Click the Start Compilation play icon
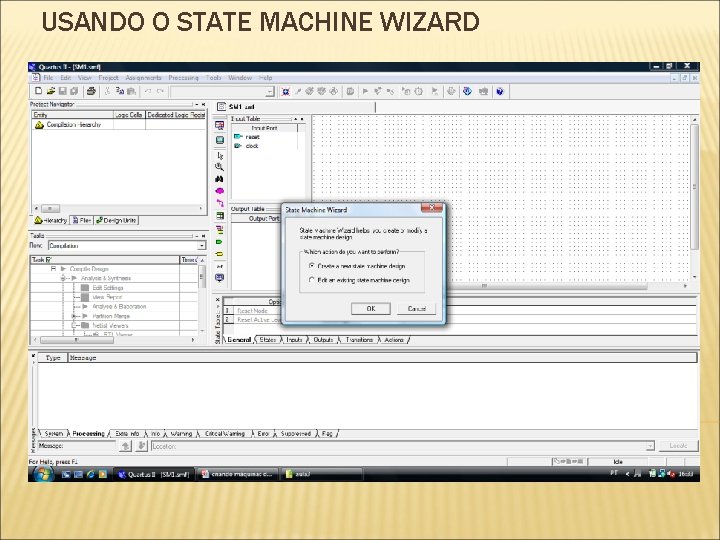Screen dimensions: 720x540 tap(365, 91)
